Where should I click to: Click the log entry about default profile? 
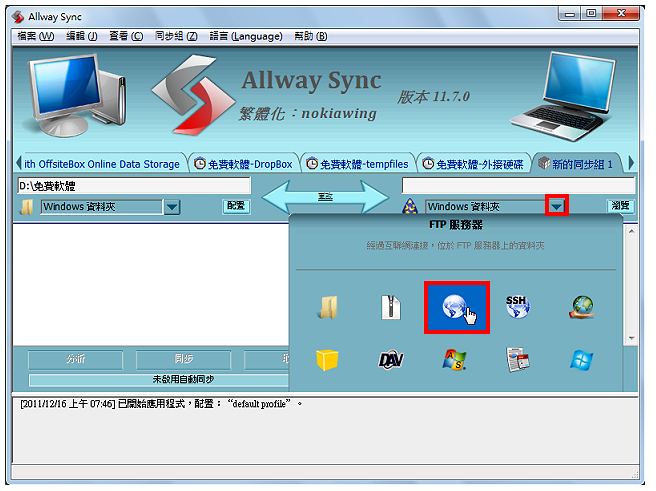click(x=161, y=404)
